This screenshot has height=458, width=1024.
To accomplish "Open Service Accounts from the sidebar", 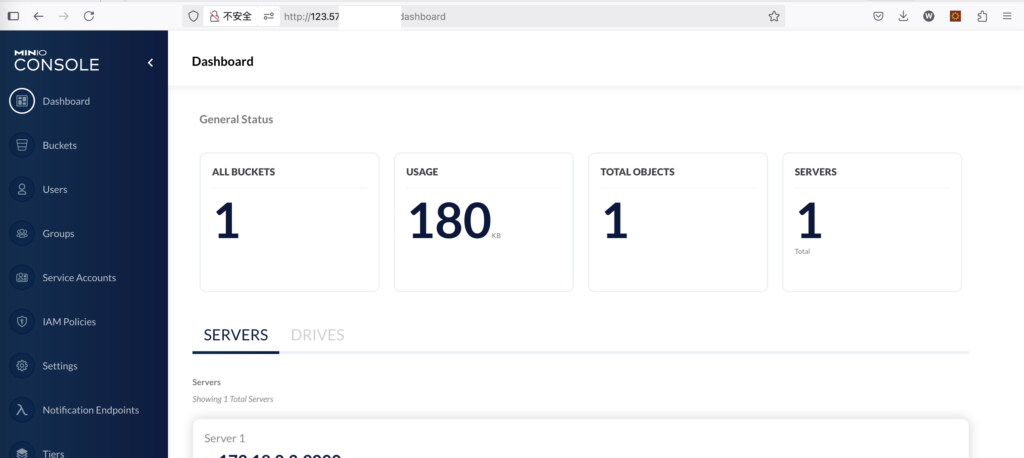I will pos(79,278).
